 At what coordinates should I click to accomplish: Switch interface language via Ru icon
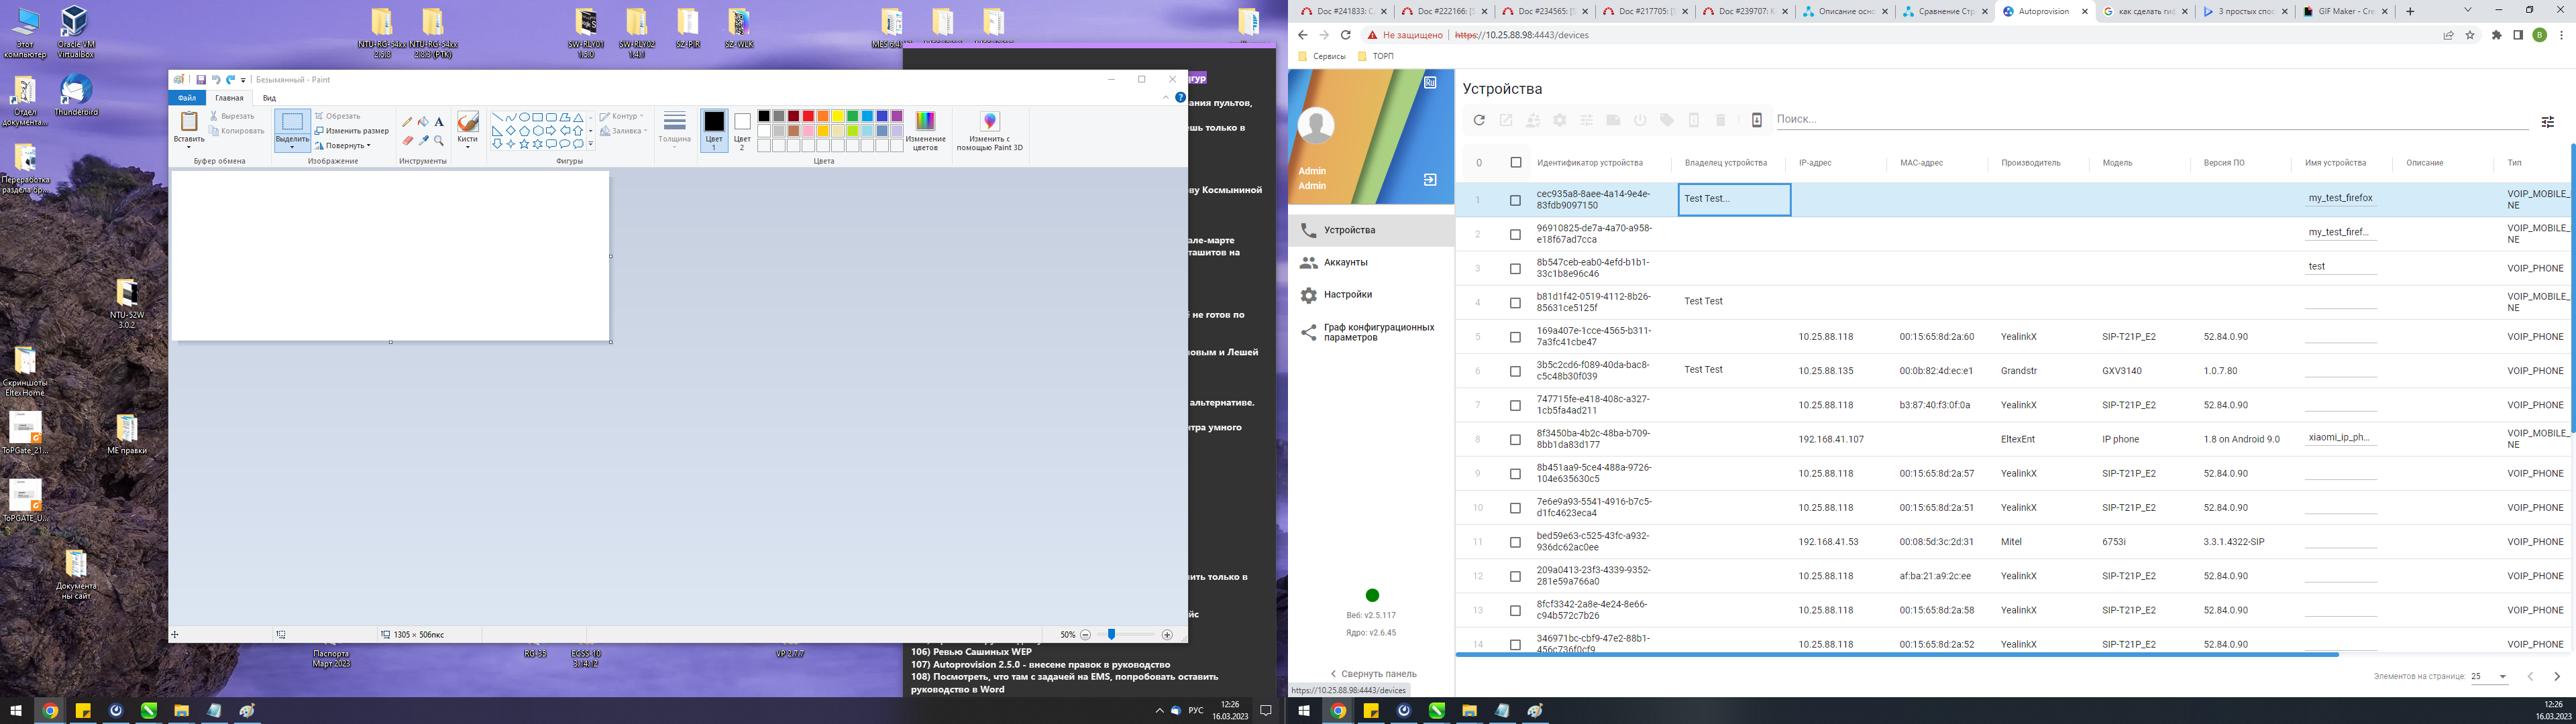(1430, 83)
